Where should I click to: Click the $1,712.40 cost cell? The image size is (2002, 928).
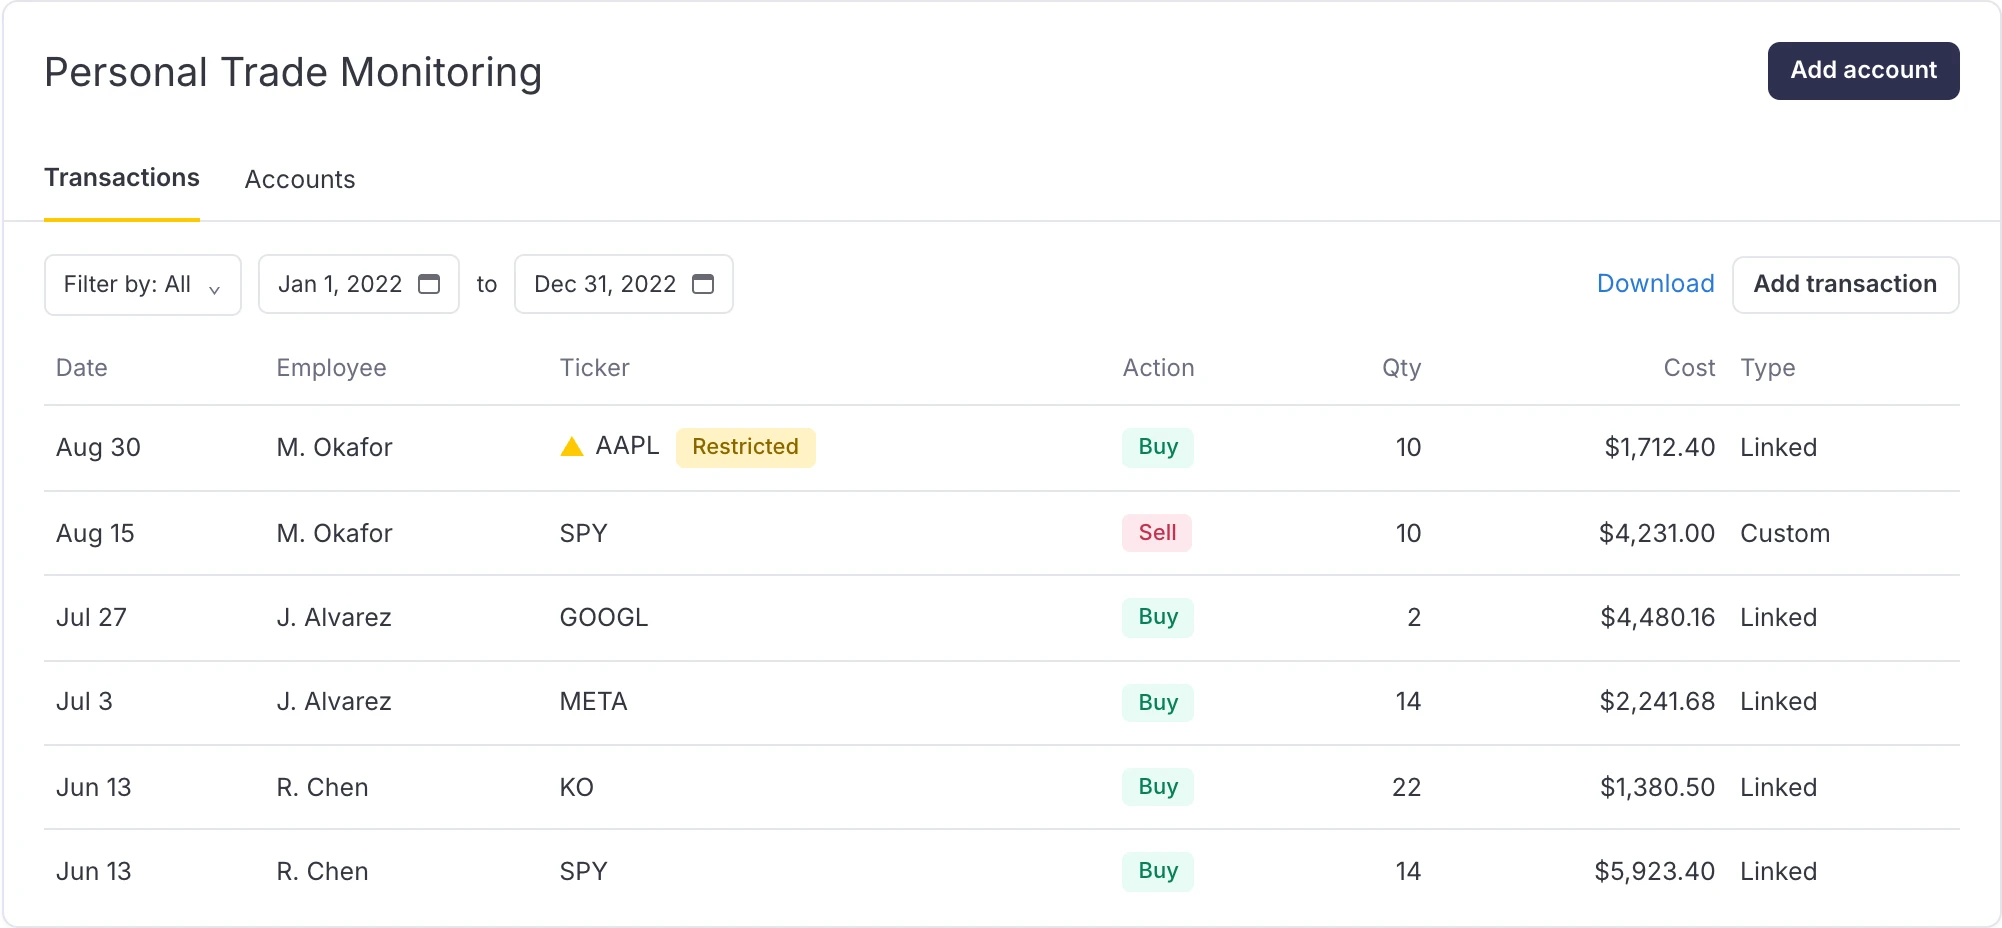pyautogui.click(x=1660, y=447)
